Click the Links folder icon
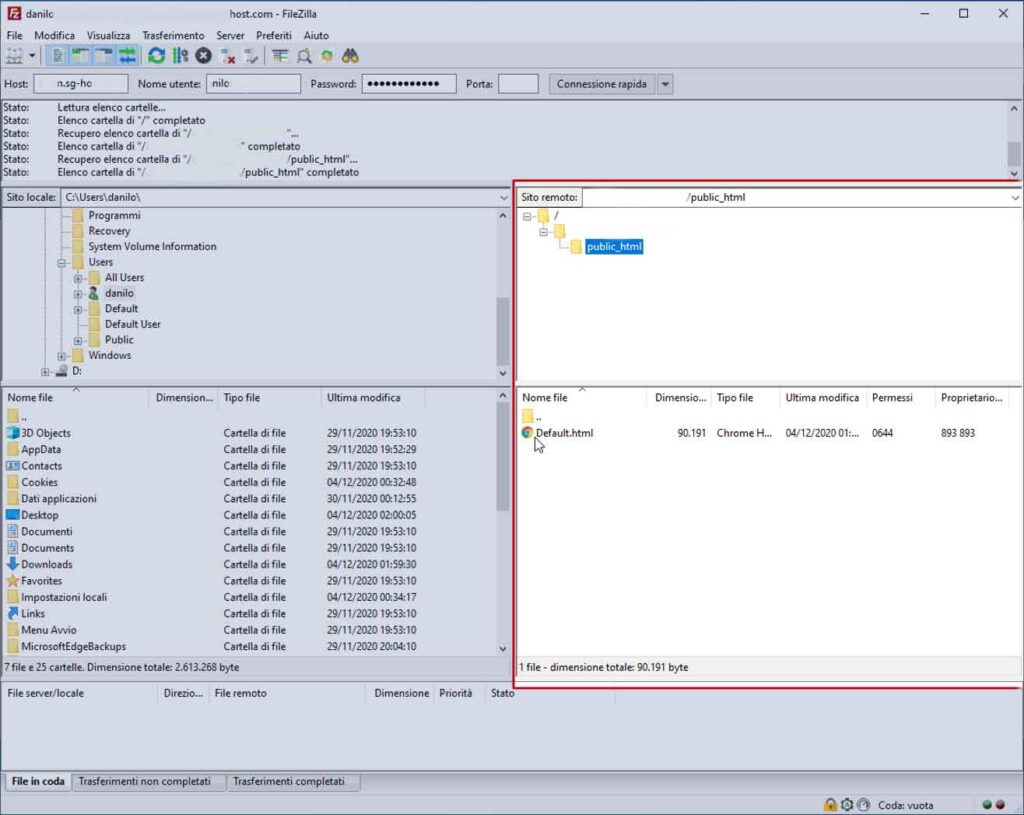 12,613
